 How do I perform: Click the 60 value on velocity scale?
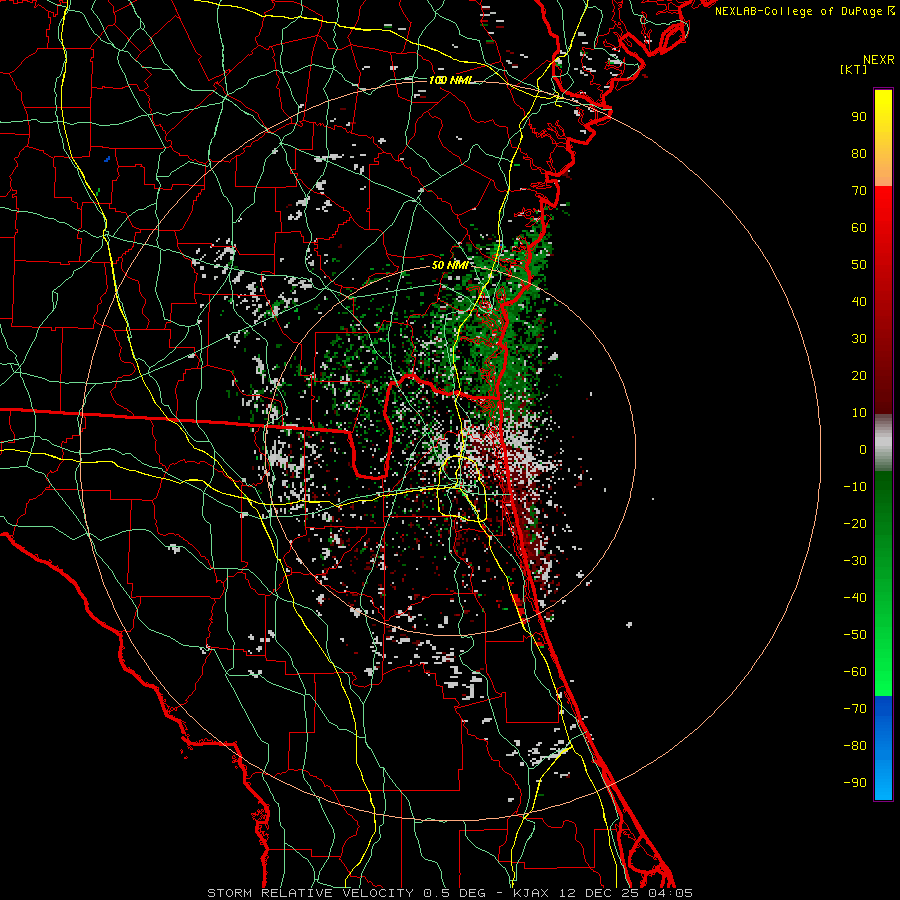click(859, 227)
